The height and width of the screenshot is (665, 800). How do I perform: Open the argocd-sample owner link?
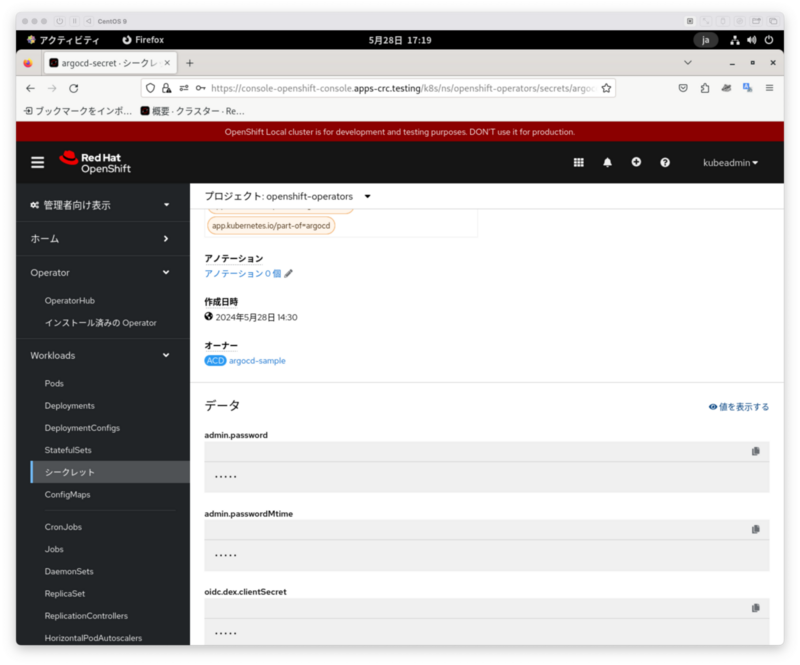point(257,361)
